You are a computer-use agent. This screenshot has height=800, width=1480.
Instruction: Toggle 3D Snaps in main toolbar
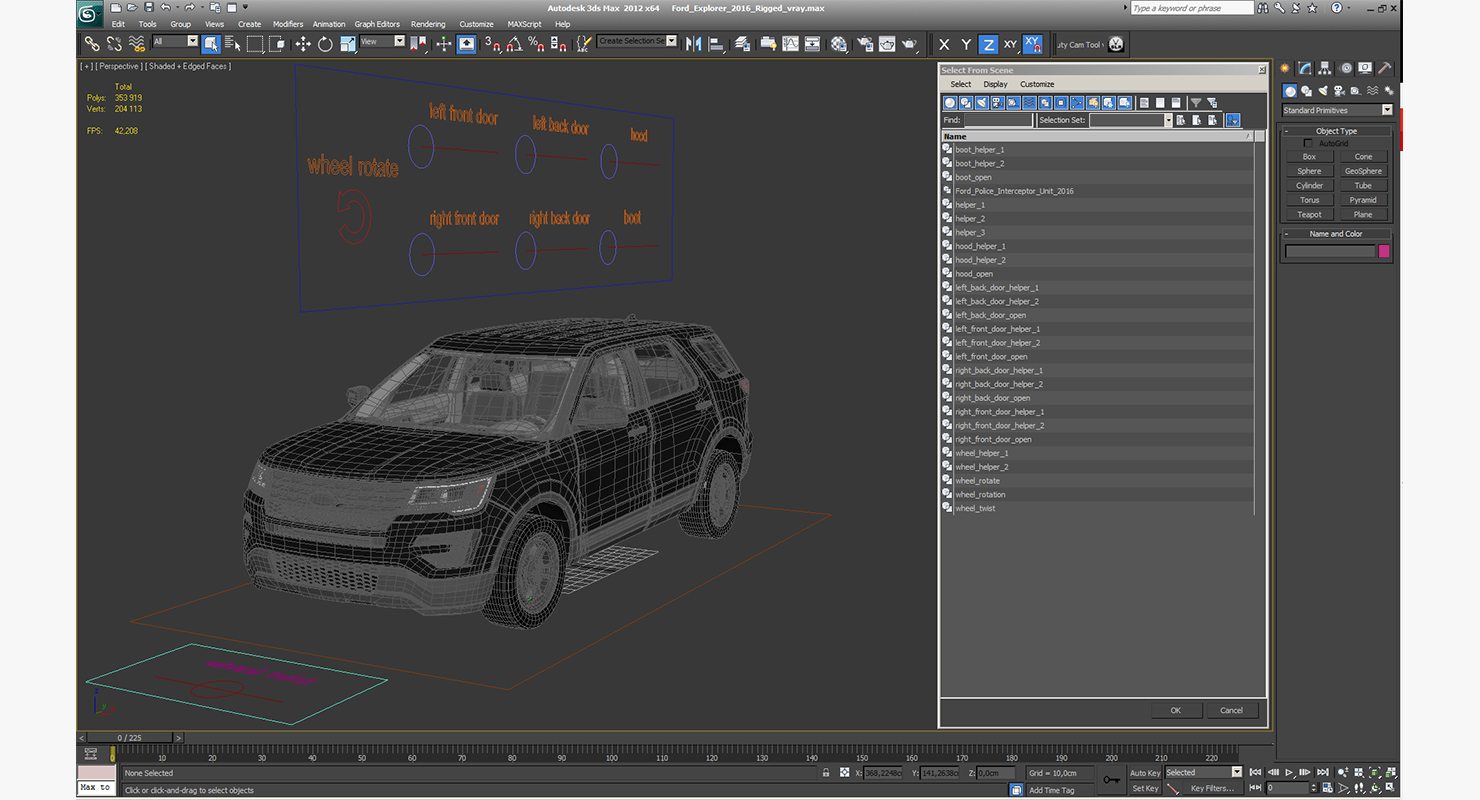coord(491,44)
